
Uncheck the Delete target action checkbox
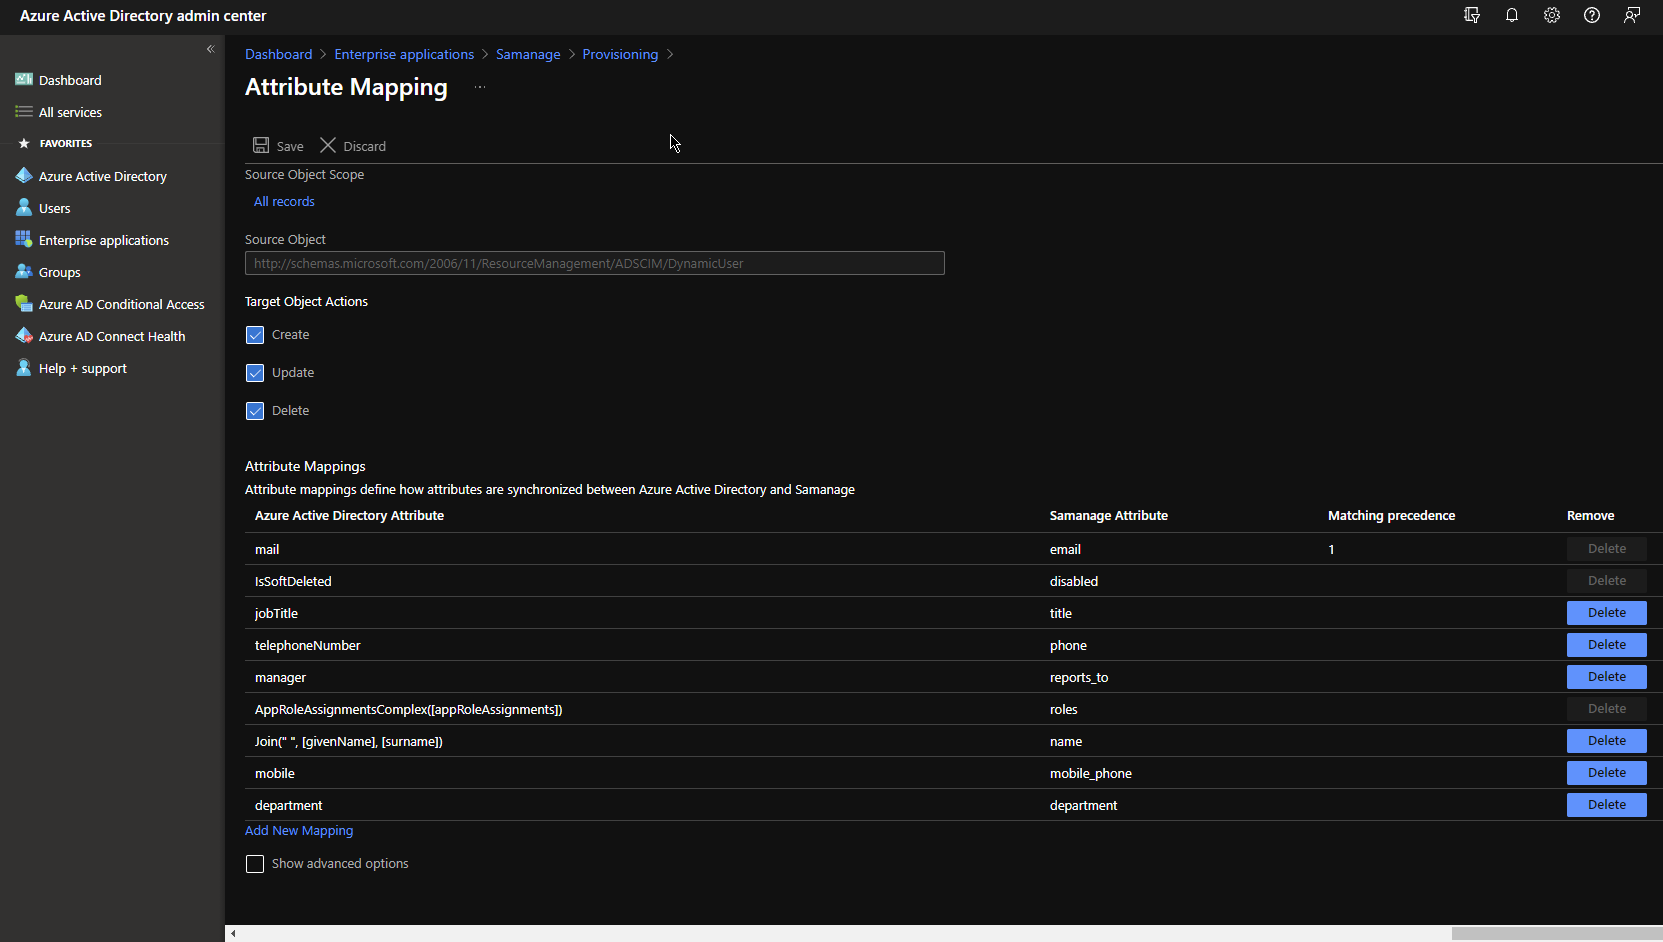click(255, 411)
